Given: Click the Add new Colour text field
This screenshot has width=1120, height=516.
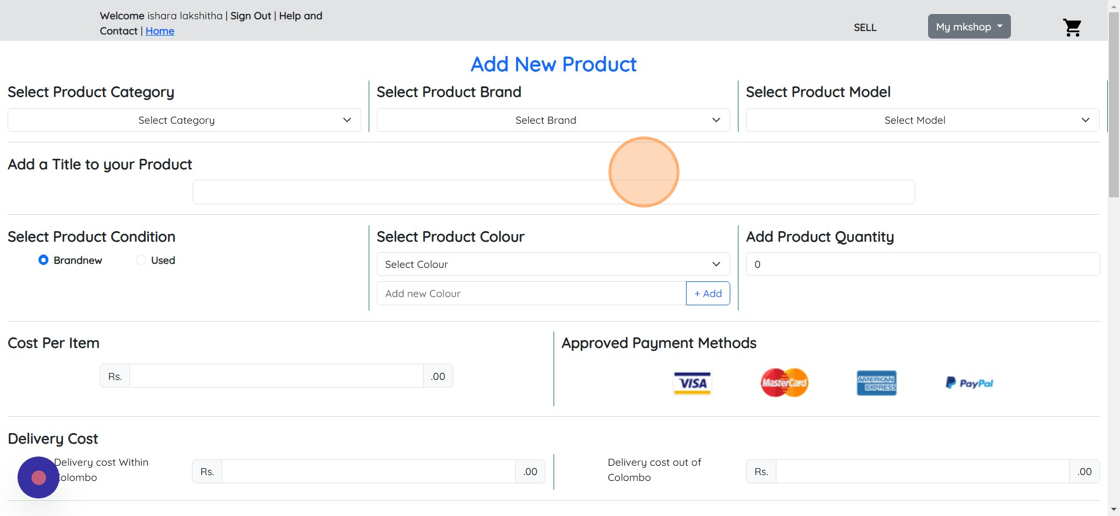Looking at the screenshot, I should pyautogui.click(x=531, y=293).
